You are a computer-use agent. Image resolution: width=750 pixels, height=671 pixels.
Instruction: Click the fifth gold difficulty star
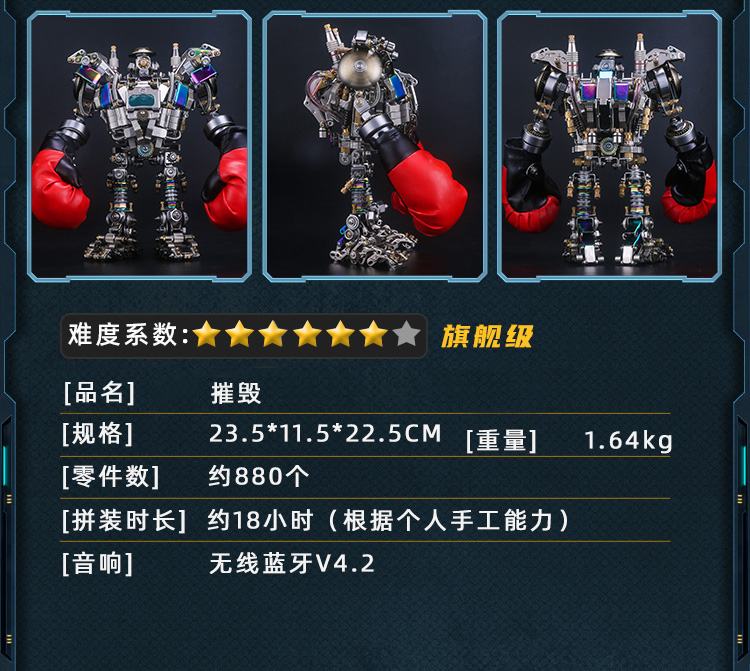[340, 334]
